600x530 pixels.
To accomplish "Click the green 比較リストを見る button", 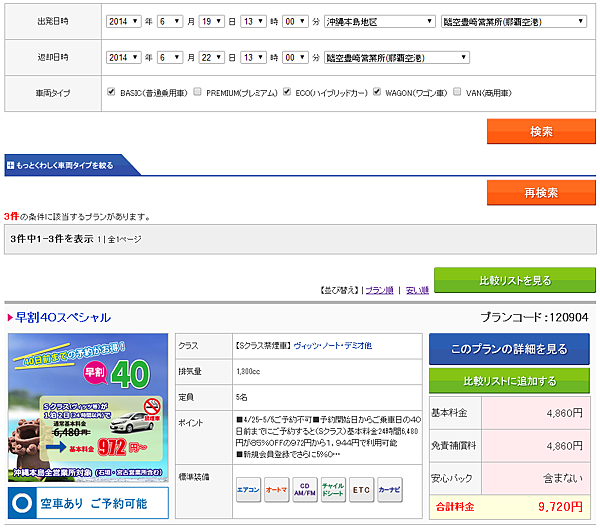I will pos(514,280).
